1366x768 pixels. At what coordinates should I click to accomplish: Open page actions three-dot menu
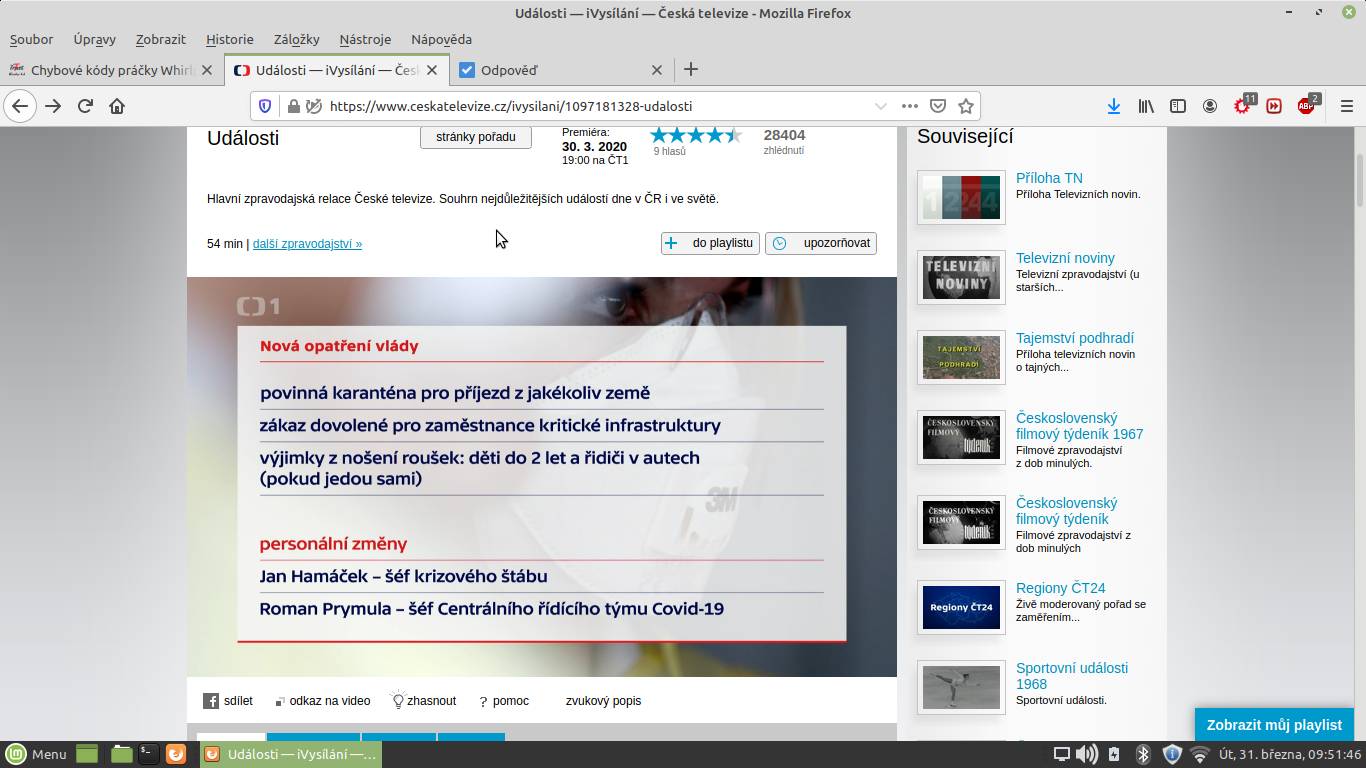click(909, 106)
